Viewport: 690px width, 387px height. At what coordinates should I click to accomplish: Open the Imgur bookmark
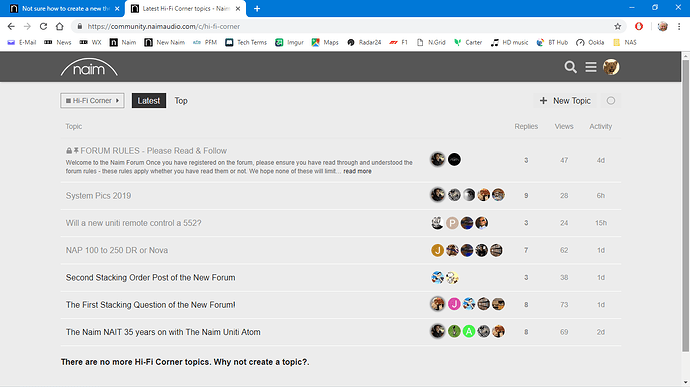click(x=290, y=42)
